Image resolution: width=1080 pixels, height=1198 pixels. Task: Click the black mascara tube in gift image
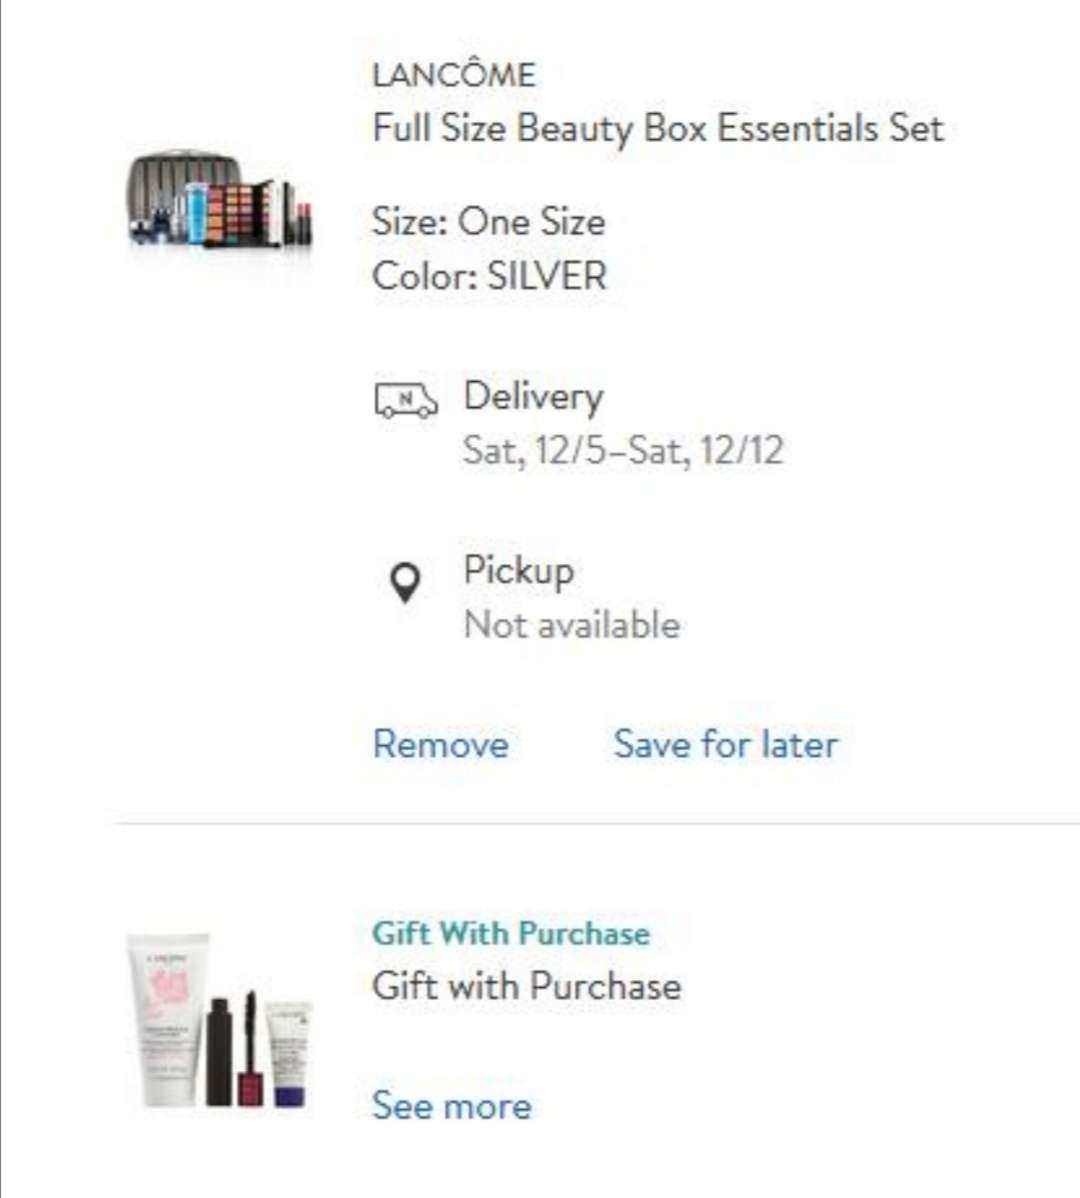pyautogui.click(x=218, y=1051)
